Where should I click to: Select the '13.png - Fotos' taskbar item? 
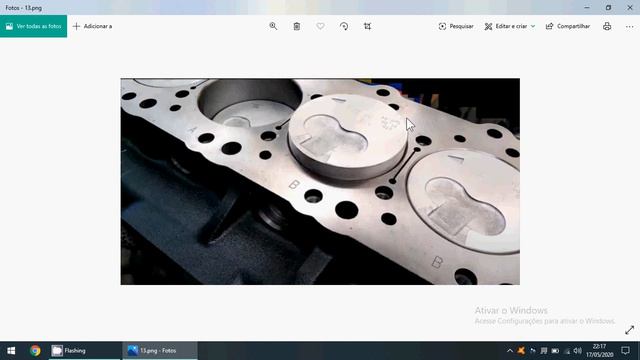[x=160, y=351]
